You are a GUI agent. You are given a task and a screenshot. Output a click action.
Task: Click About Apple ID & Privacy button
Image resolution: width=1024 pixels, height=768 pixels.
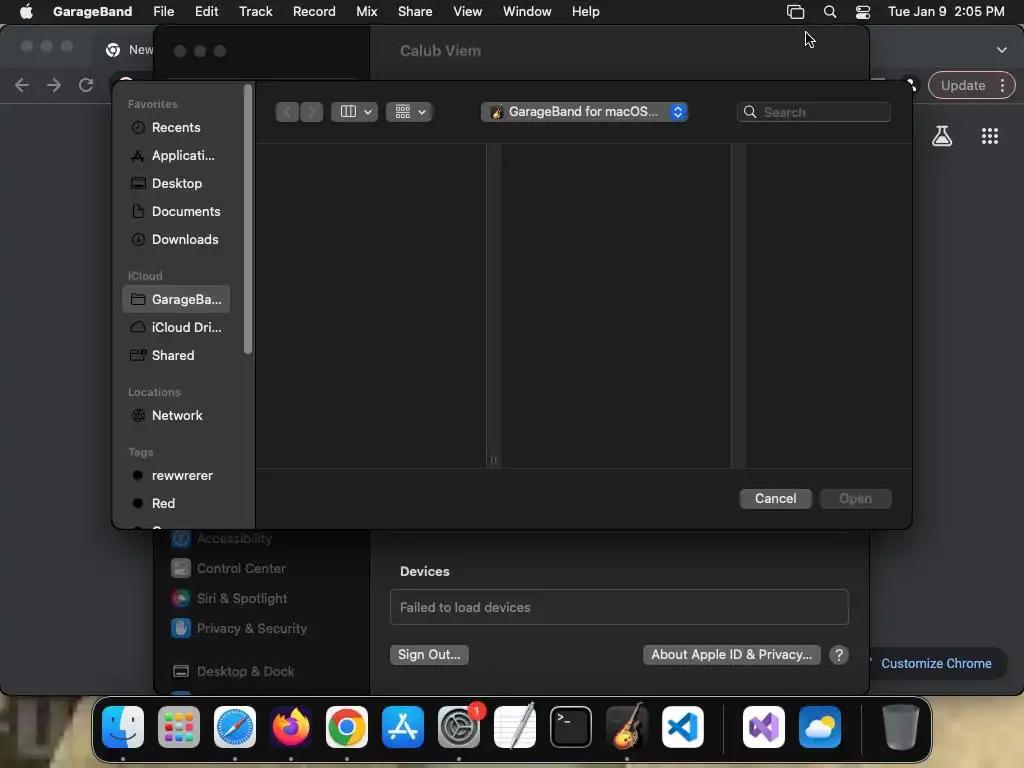point(731,654)
